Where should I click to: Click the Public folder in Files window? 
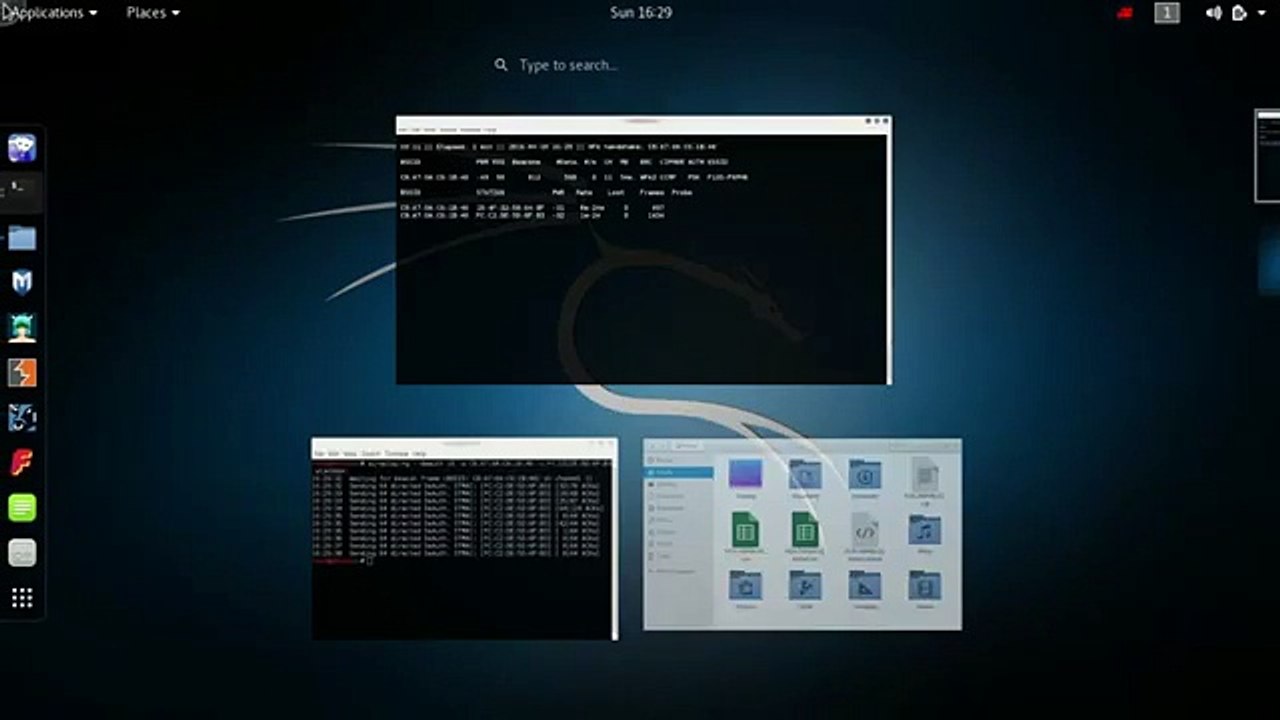pos(805,590)
